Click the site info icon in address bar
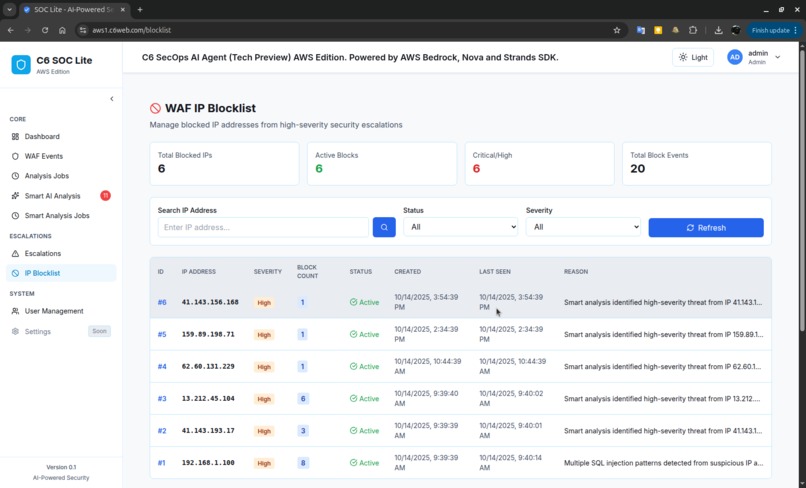 pyautogui.click(x=83, y=30)
